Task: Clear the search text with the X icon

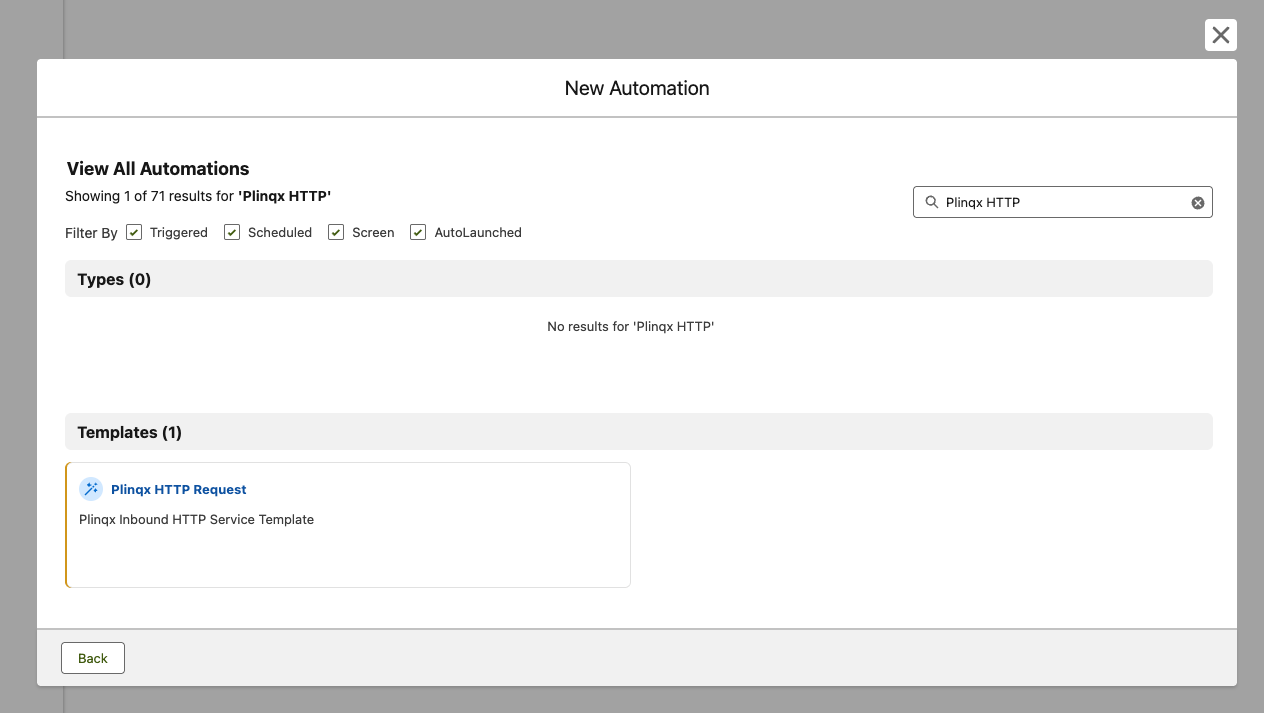Action: (x=1197, y=203)
